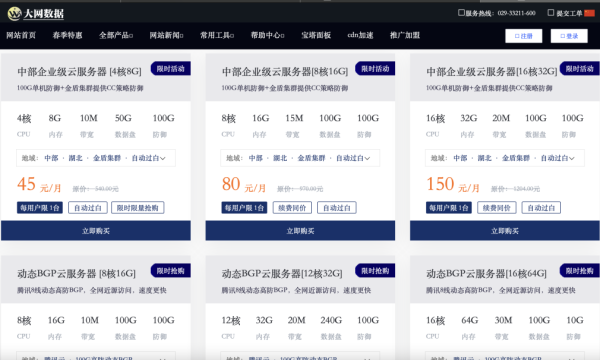600x360 pixels.
Task: Click 每用户限1台 tag on 150元 card
Action: click(449, 208)
